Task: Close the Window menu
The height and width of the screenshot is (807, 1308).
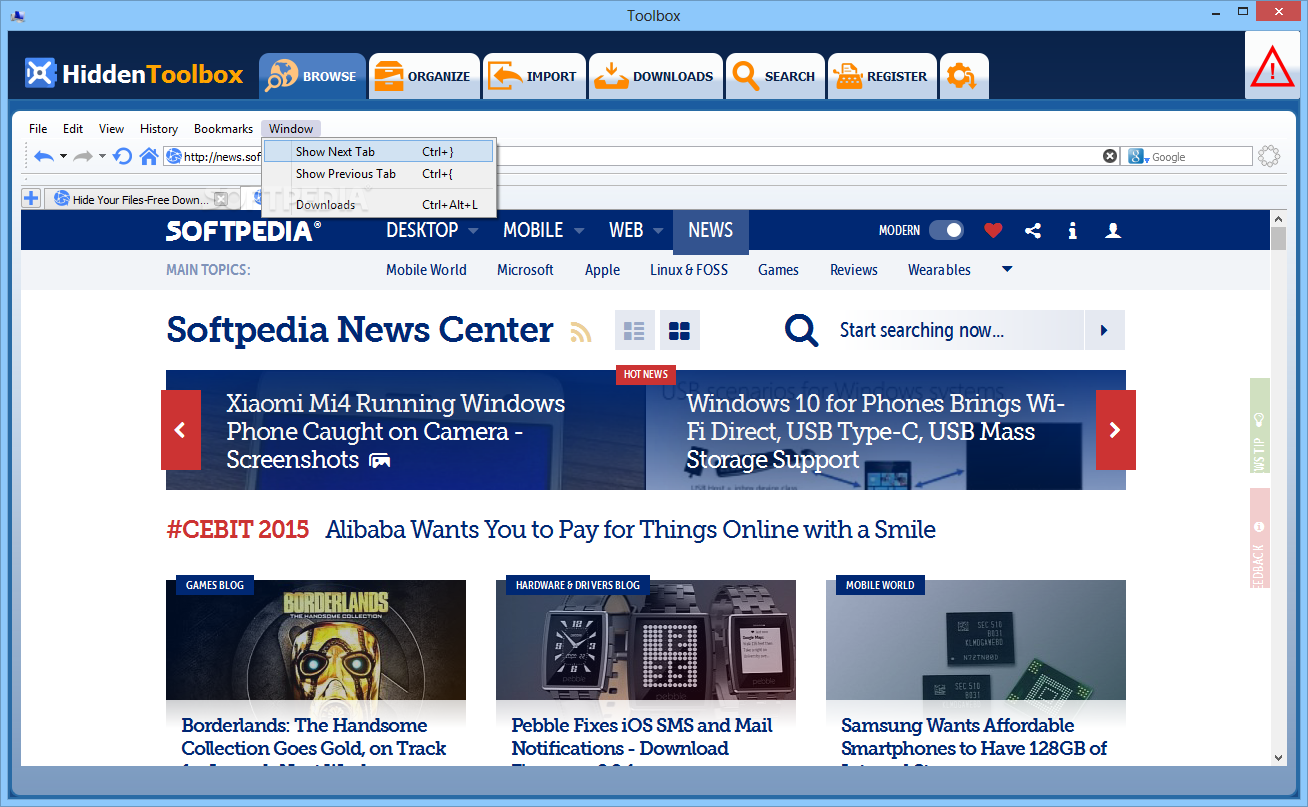Action: click(x=291, y=129)
